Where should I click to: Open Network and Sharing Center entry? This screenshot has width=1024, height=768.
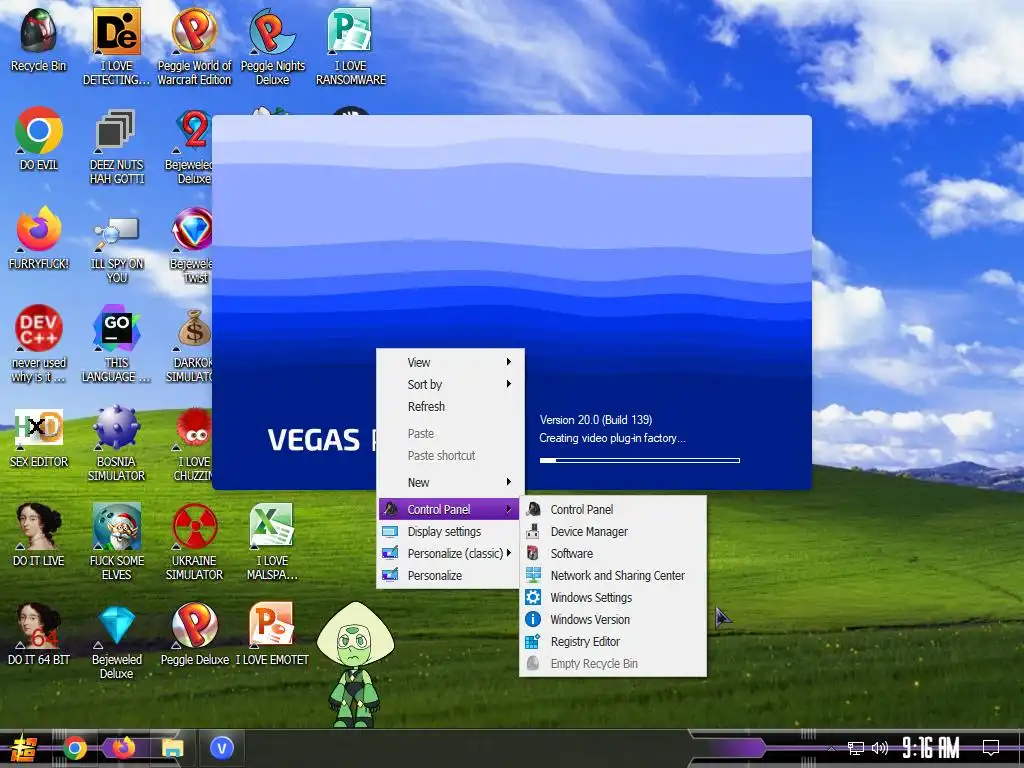(613, 576)
